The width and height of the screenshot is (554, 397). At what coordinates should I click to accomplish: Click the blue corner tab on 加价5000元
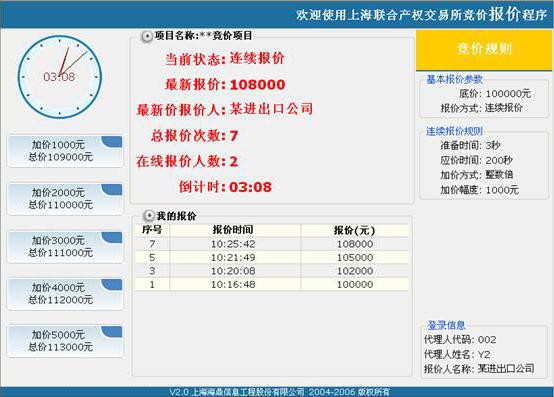click(x=112, y=332)
